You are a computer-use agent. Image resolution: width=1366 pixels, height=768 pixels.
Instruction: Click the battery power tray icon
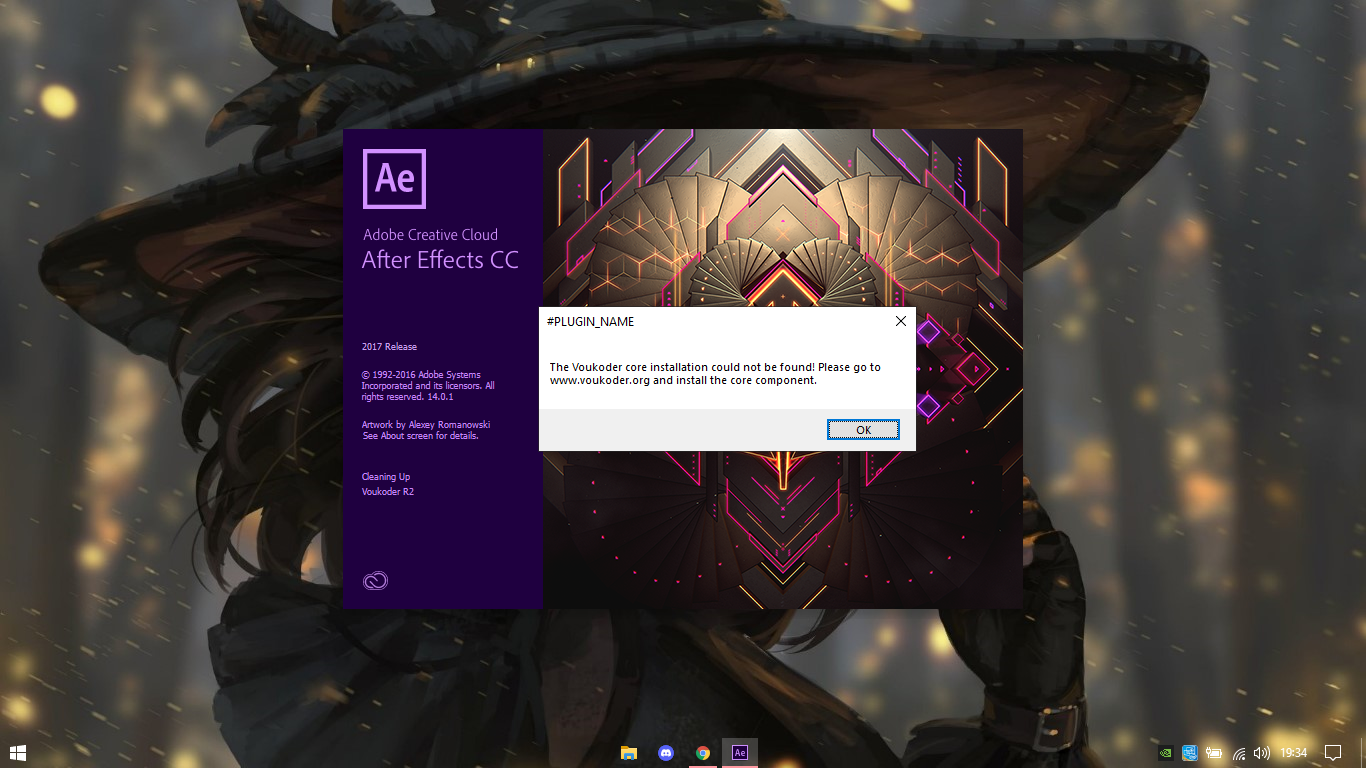1214,753
